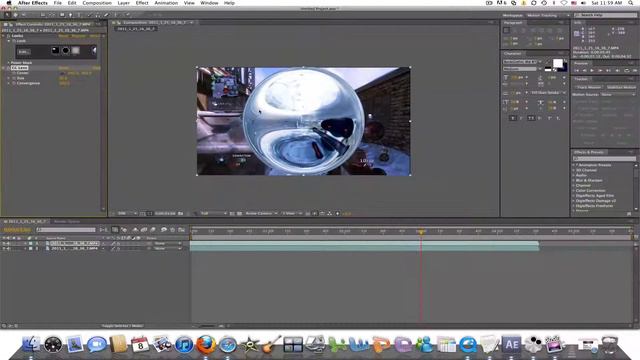Viewport: 640px width, 360px height.
Task: Open the Motion Source dropdown
Action: pyautogui.click(x=618, y=94)
